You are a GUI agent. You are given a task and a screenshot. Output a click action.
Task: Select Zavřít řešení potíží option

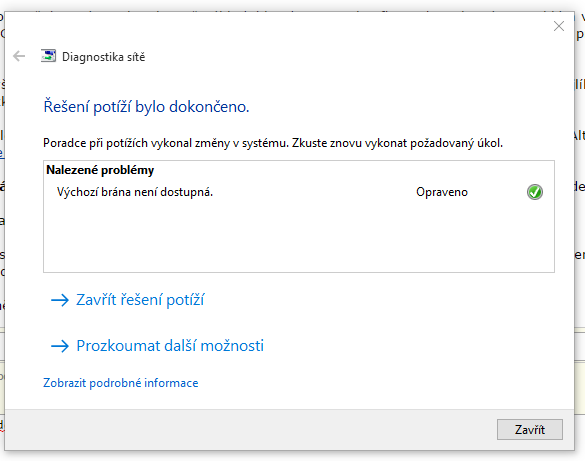tap(140, 300)
